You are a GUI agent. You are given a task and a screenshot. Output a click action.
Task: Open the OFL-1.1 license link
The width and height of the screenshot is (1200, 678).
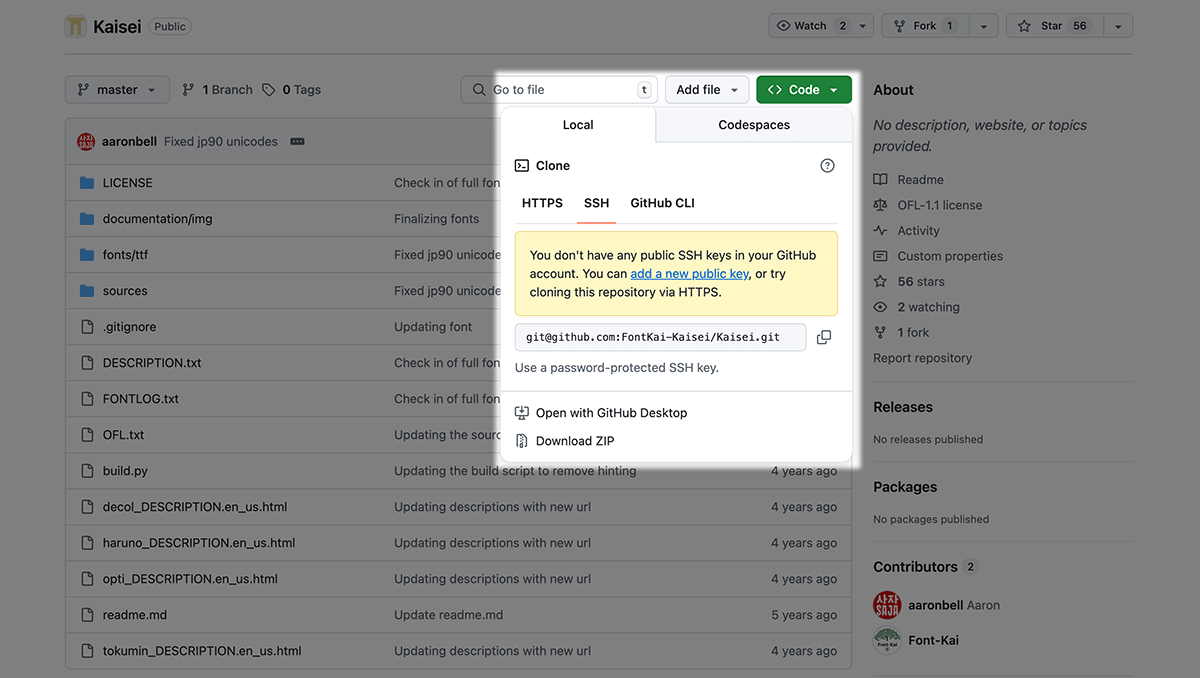click(939, 205)
